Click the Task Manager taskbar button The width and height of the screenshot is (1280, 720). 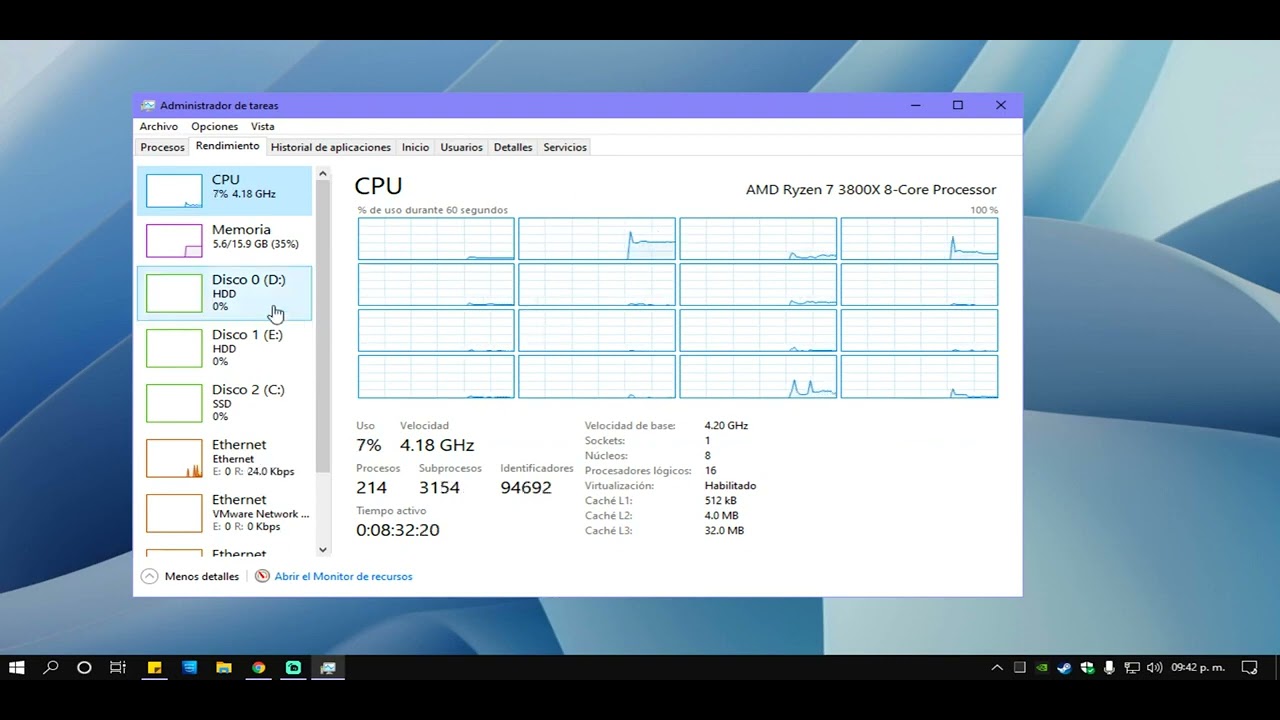coord(328,667)
